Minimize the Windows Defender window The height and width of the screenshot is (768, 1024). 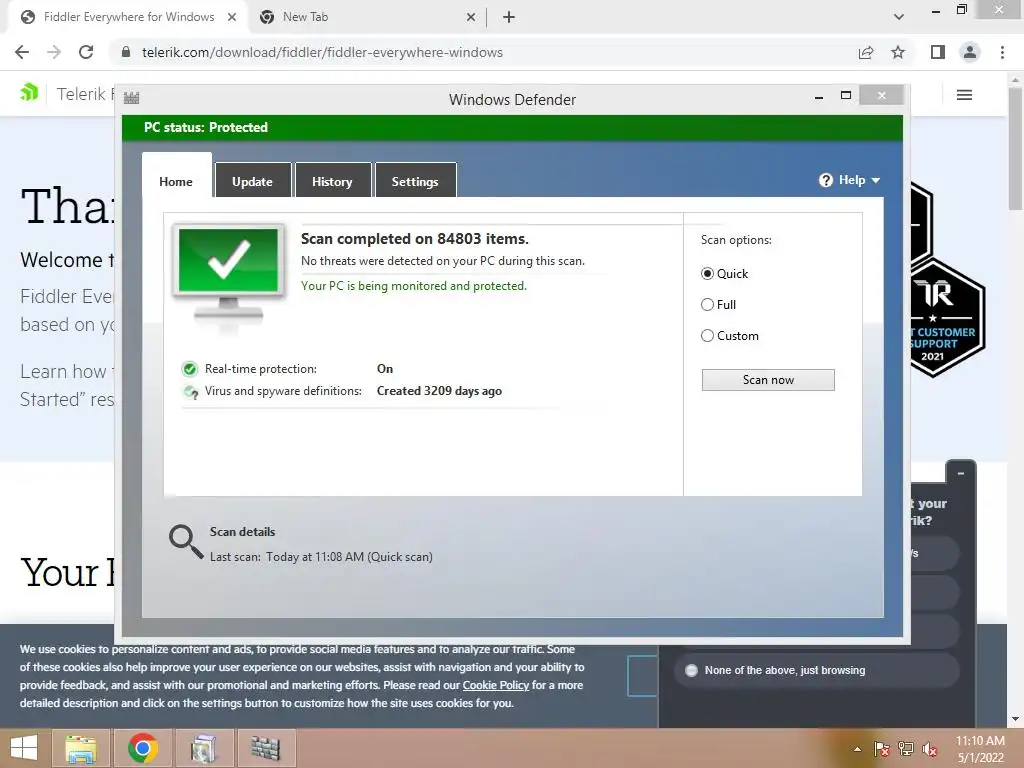pyautogui.click(x=819, y=97)
